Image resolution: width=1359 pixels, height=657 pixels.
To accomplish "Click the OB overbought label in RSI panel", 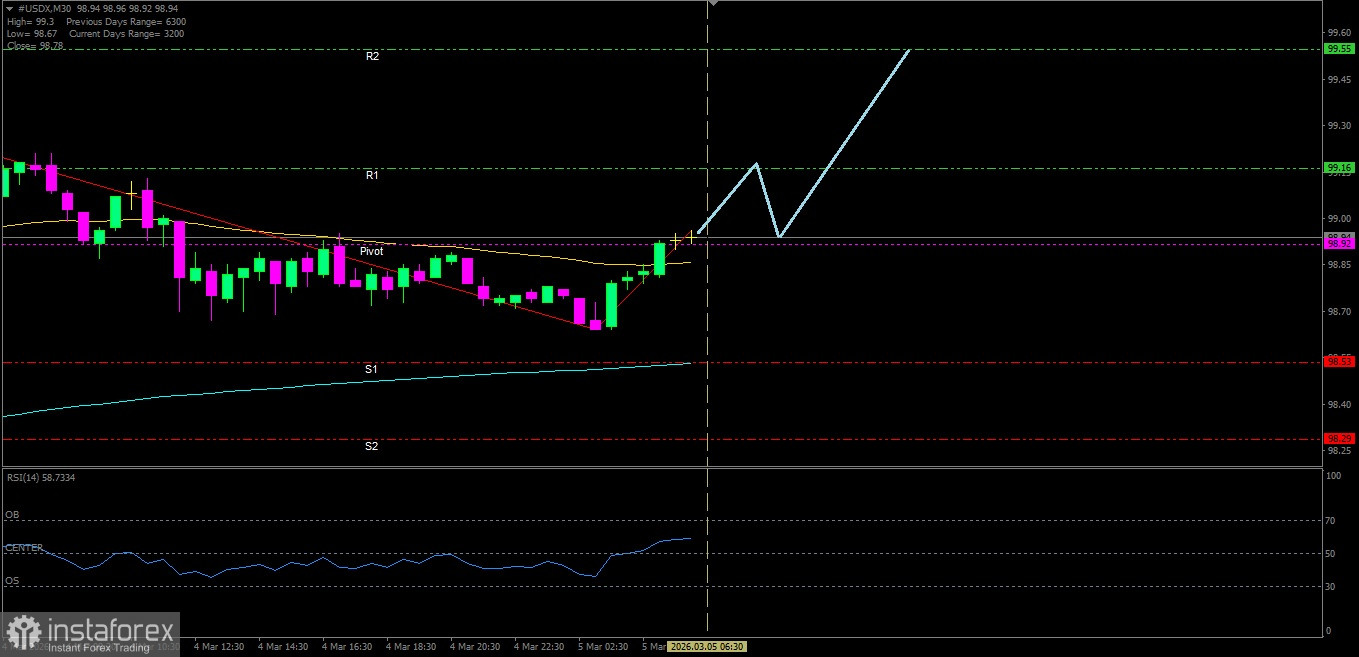I will 12,515.
